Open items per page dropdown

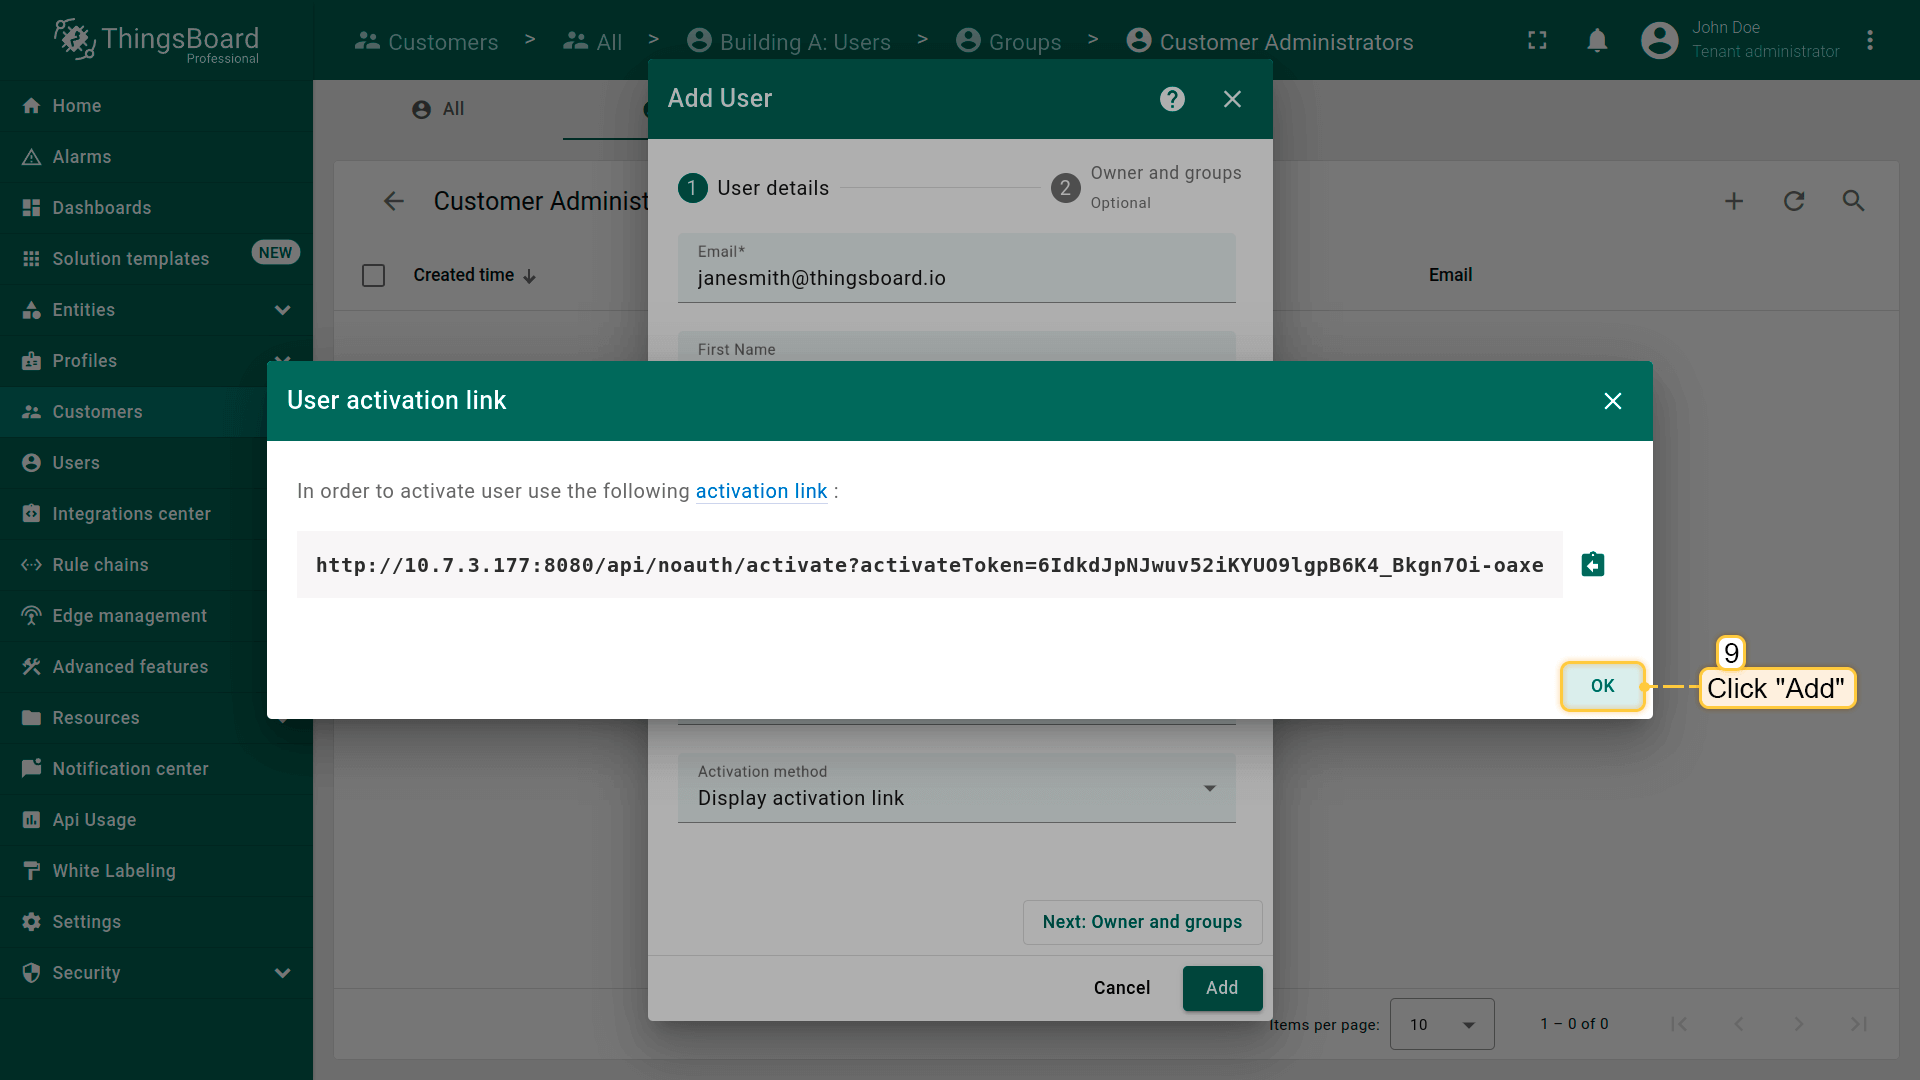[1441, 1024]
